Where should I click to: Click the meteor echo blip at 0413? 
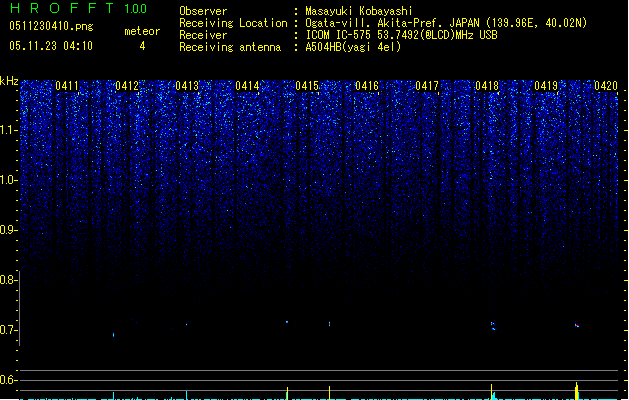187,324
